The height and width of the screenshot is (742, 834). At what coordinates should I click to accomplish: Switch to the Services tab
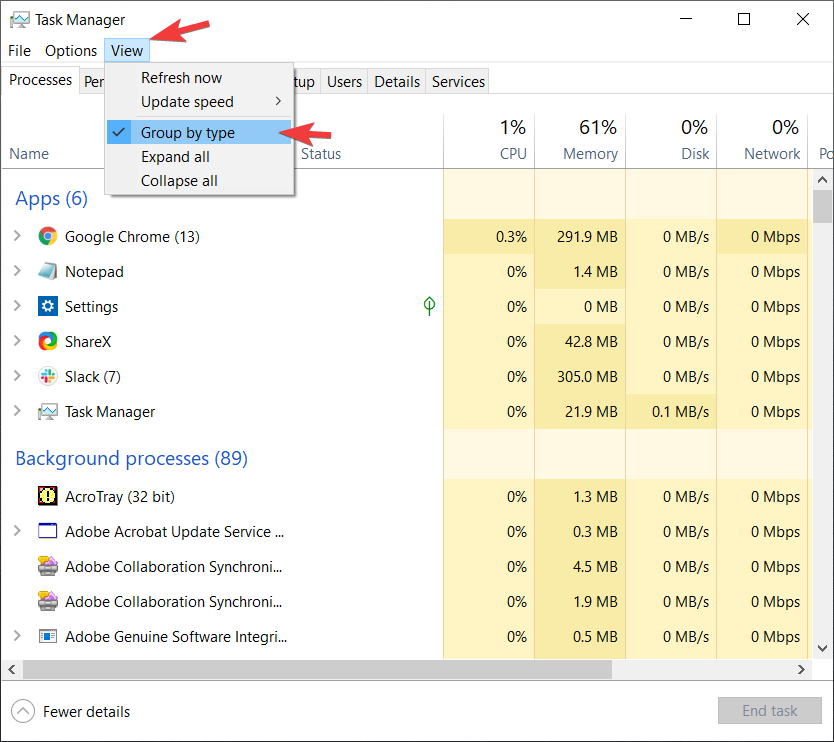(x=458, y=82)
